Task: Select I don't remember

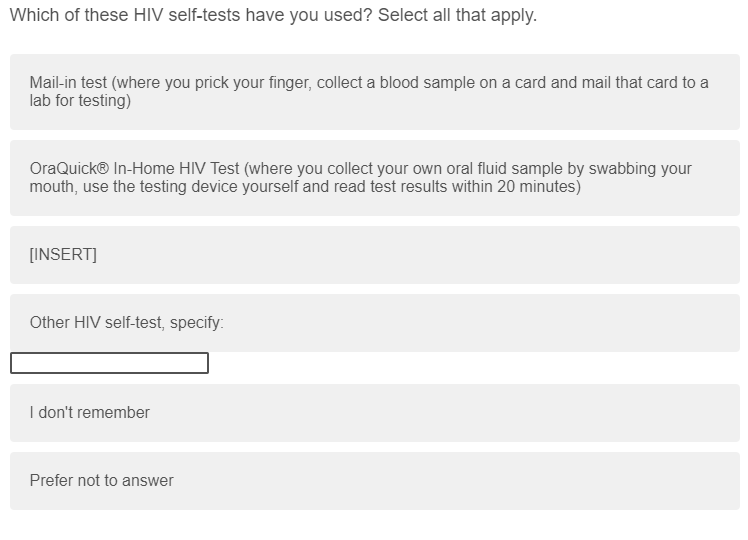Action: (x=374, y=413)
